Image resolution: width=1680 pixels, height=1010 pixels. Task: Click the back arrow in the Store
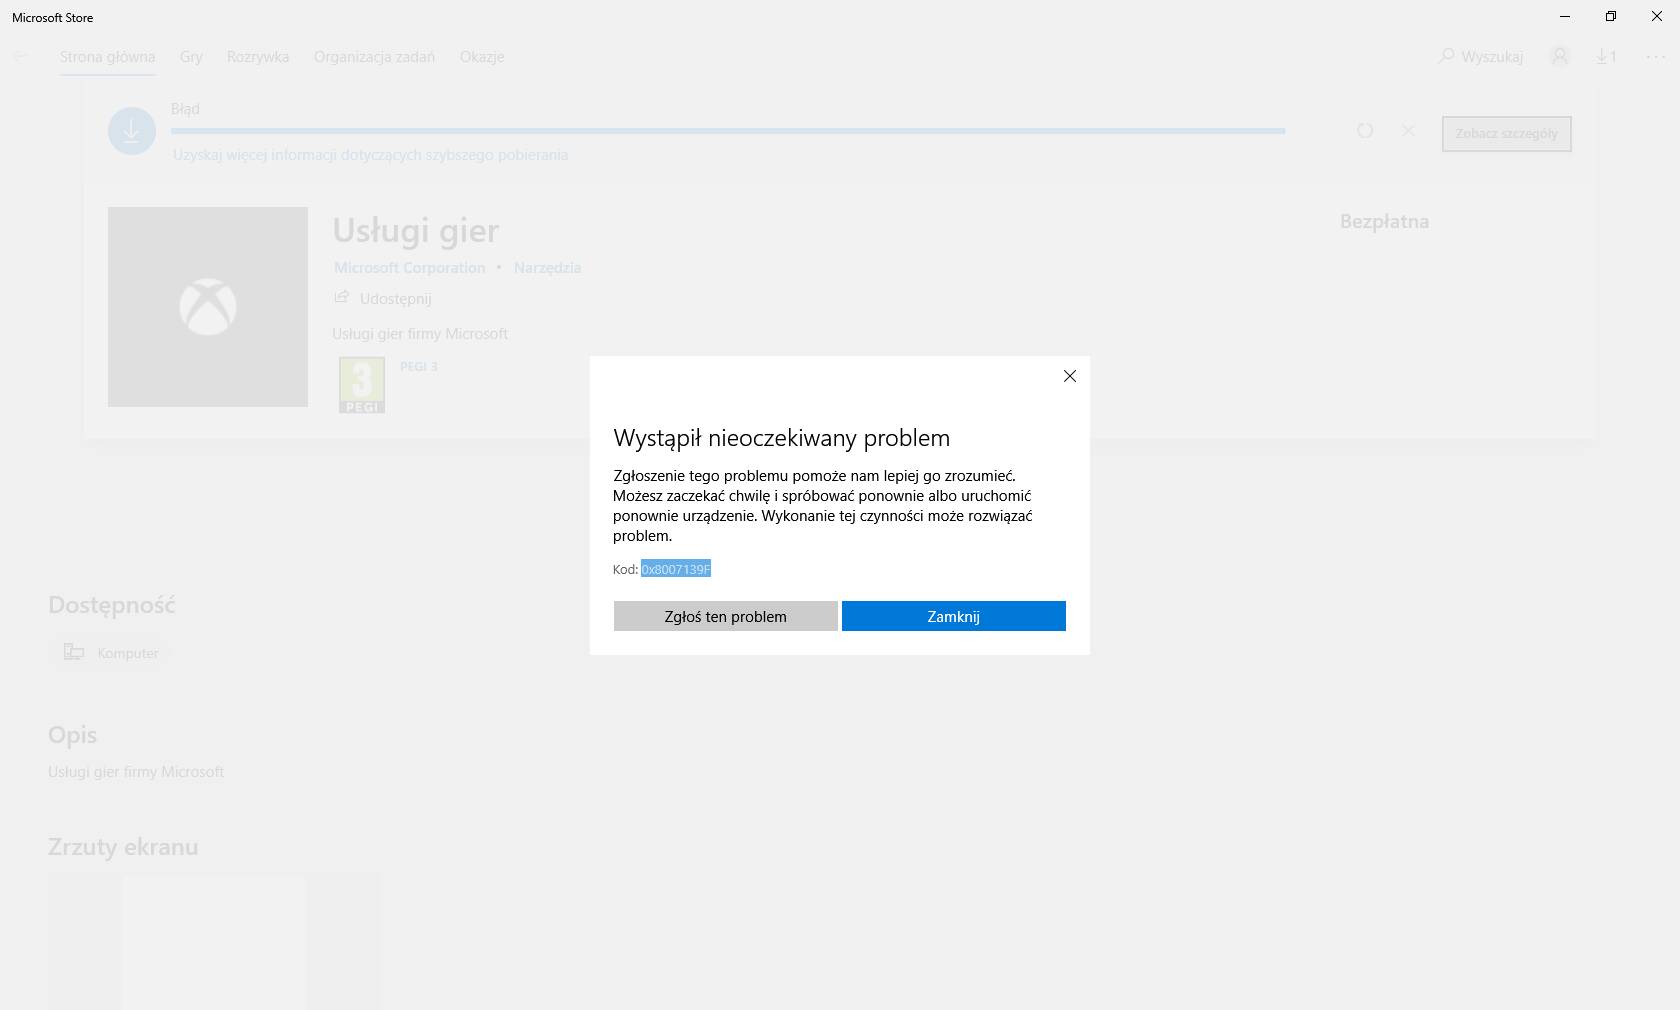(x=20, y=57)
